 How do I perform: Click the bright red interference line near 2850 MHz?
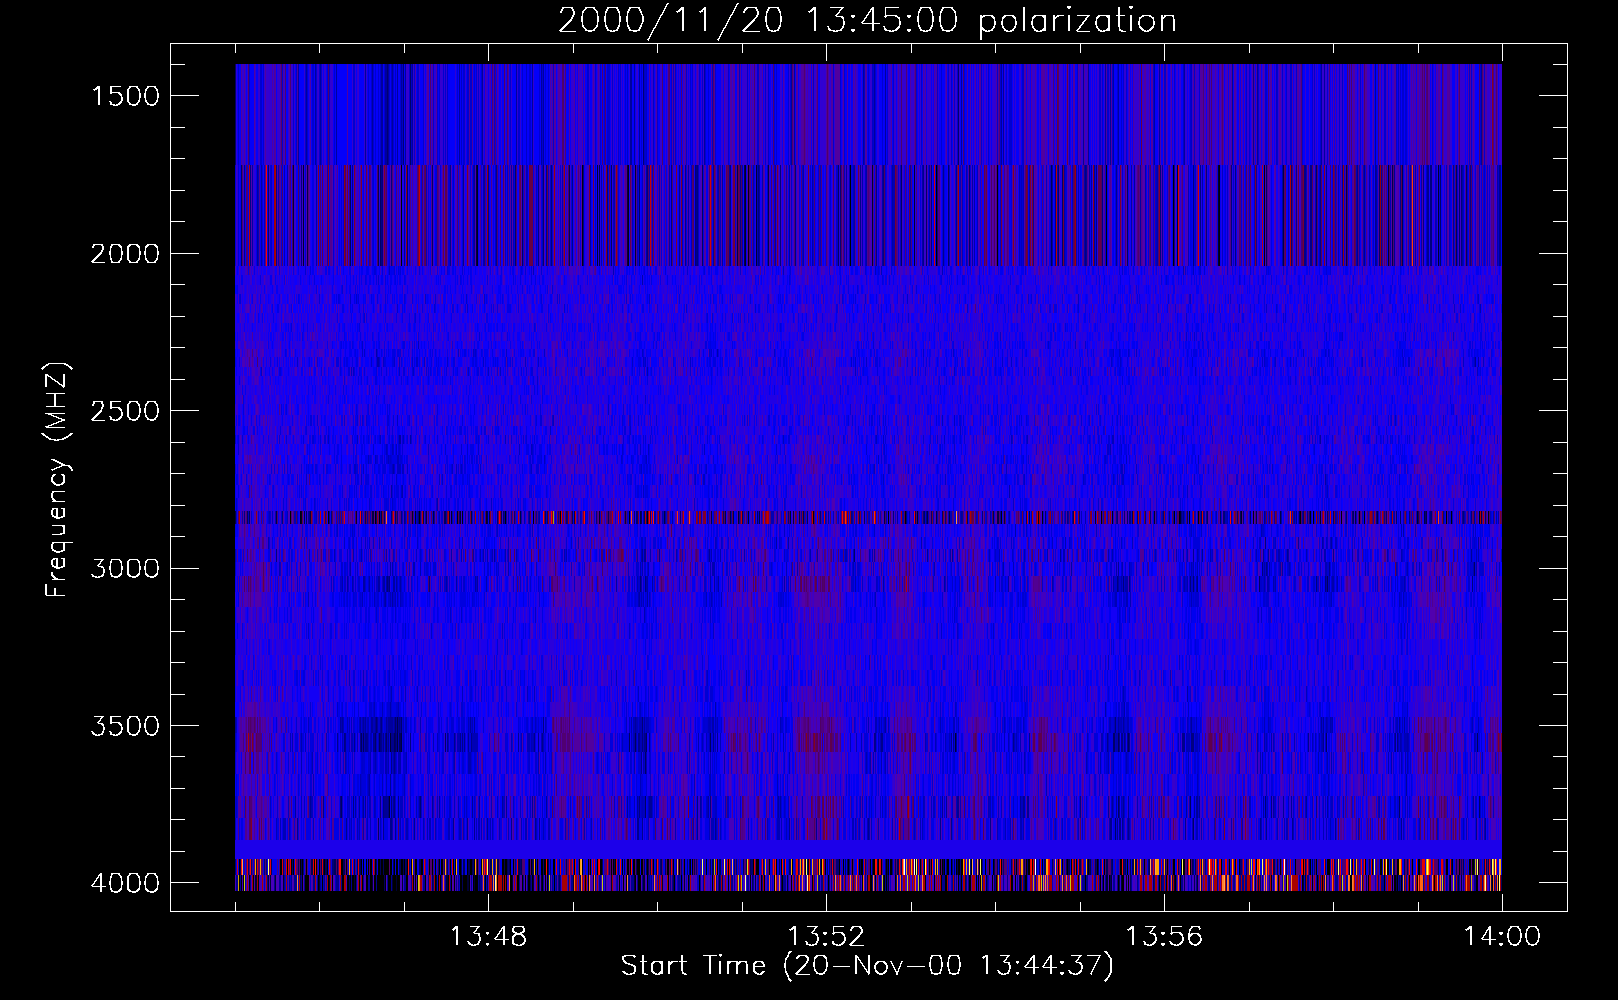click(x=868, y=517)
